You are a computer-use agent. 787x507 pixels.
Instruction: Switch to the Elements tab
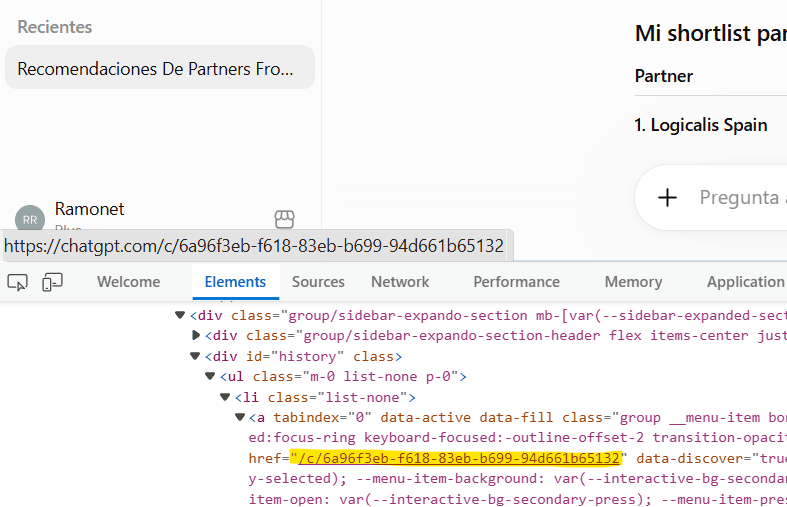pos(235,282)
